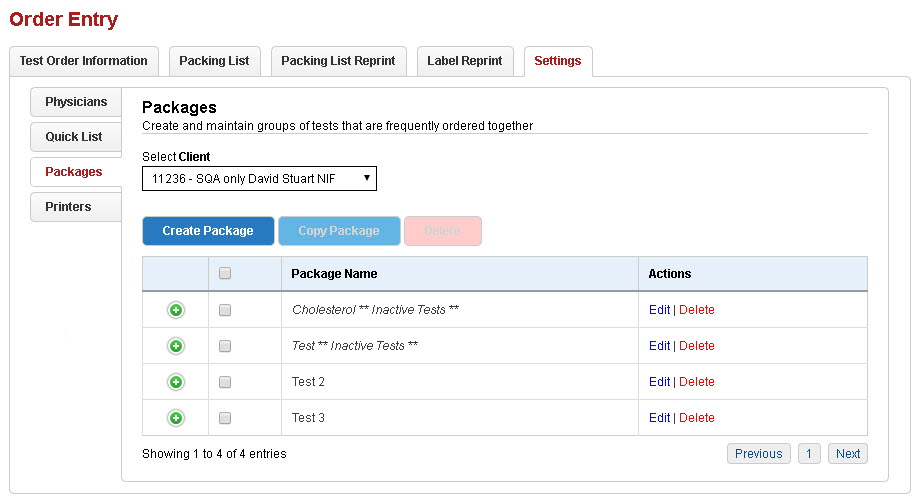This screenshot has height=502, width=920.
Task: Expand the Cholesterol package row with plus icon
Action: 176,310
